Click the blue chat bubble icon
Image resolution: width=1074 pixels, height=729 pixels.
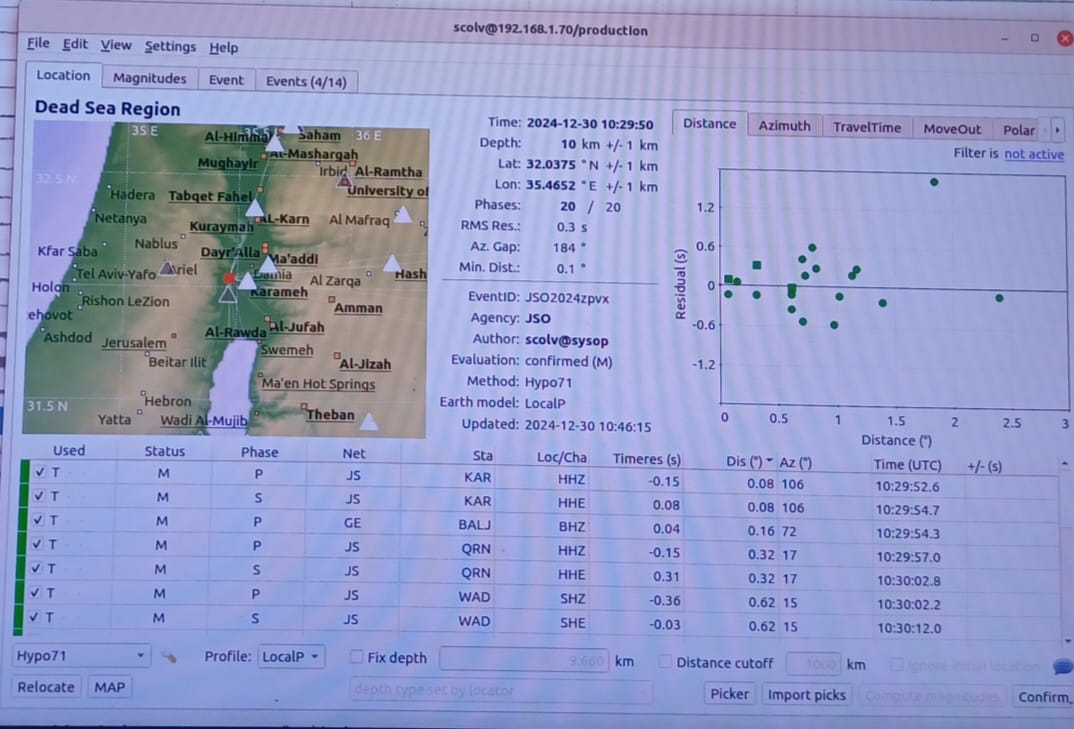click(x=1062, y=666)
